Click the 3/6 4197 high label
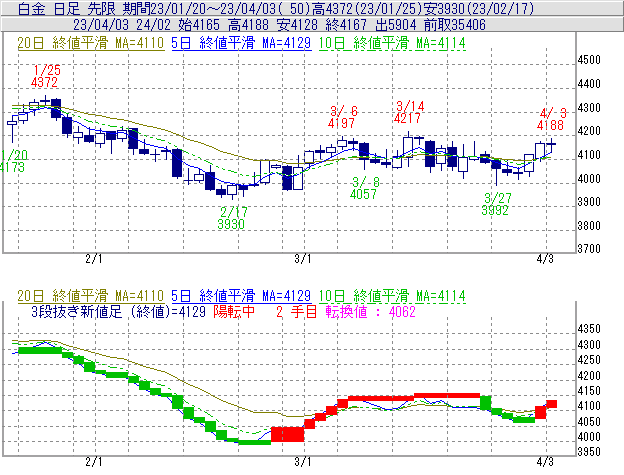Image resolution: width=624 pixels, height=475 pixels. (342, 117)
